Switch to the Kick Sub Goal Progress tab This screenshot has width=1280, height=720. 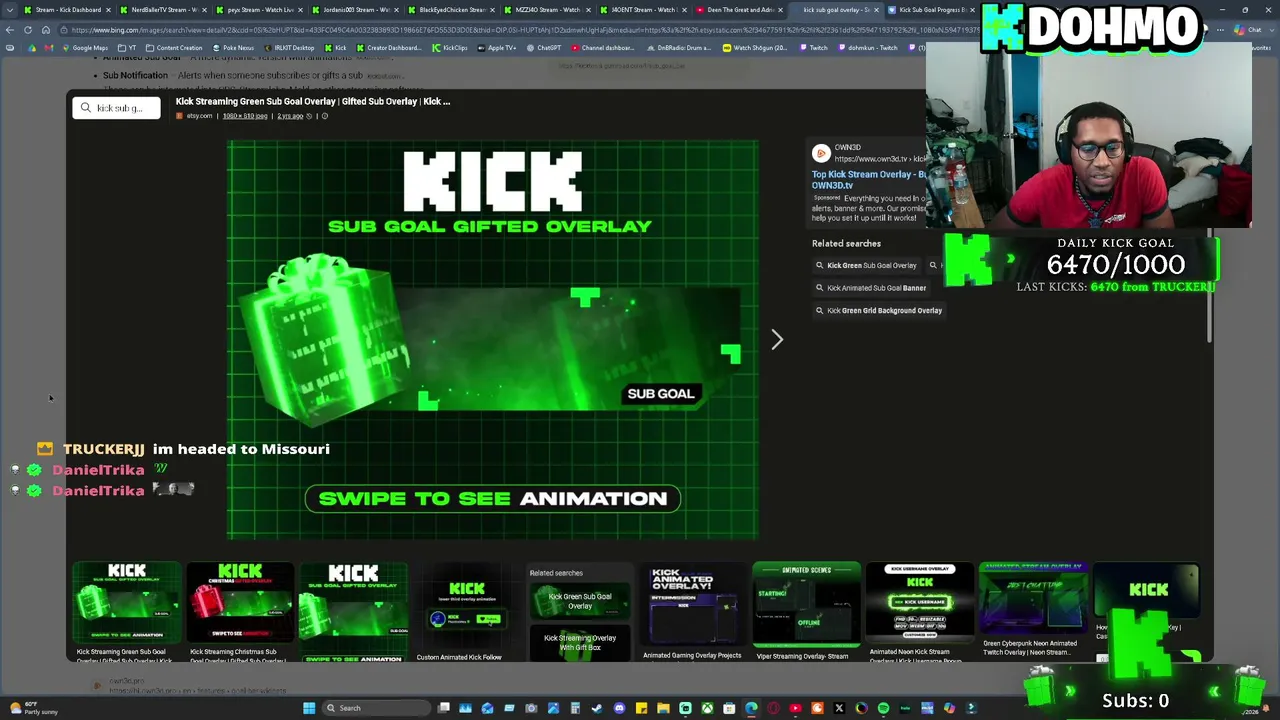pyautogui.click(x=930, y=10)
